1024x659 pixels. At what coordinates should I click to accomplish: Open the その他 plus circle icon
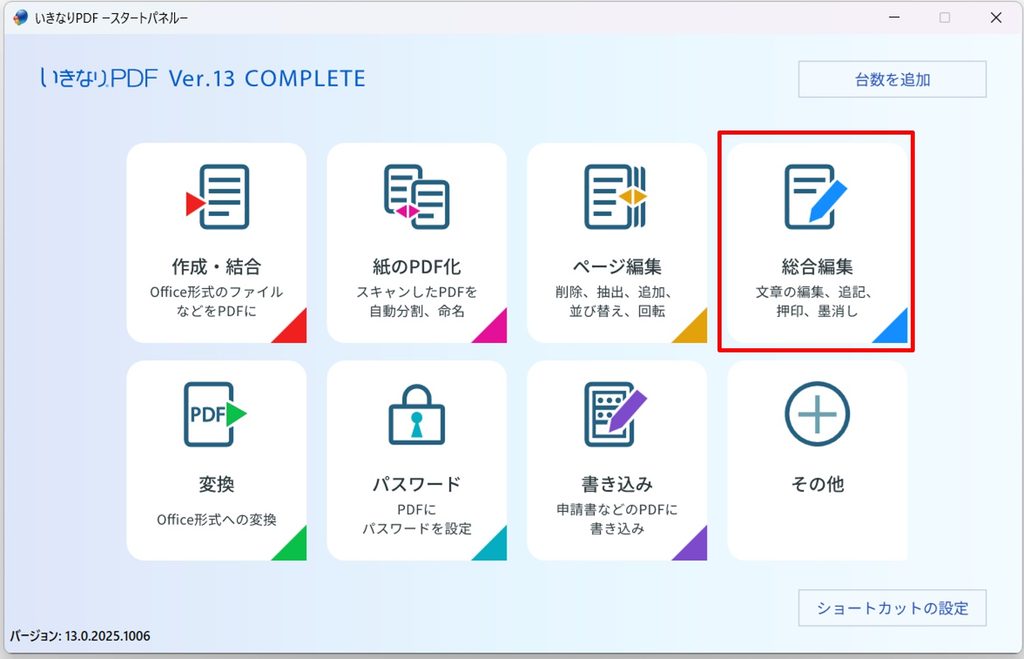(817, 414)
